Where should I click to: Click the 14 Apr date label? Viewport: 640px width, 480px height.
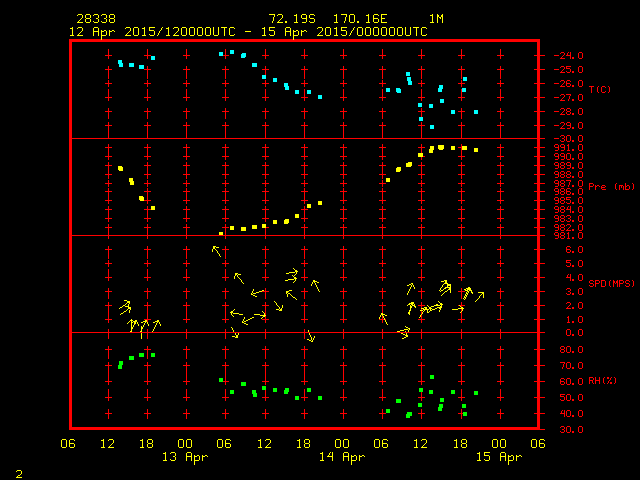pyautogui.click(x=342, y=457)
